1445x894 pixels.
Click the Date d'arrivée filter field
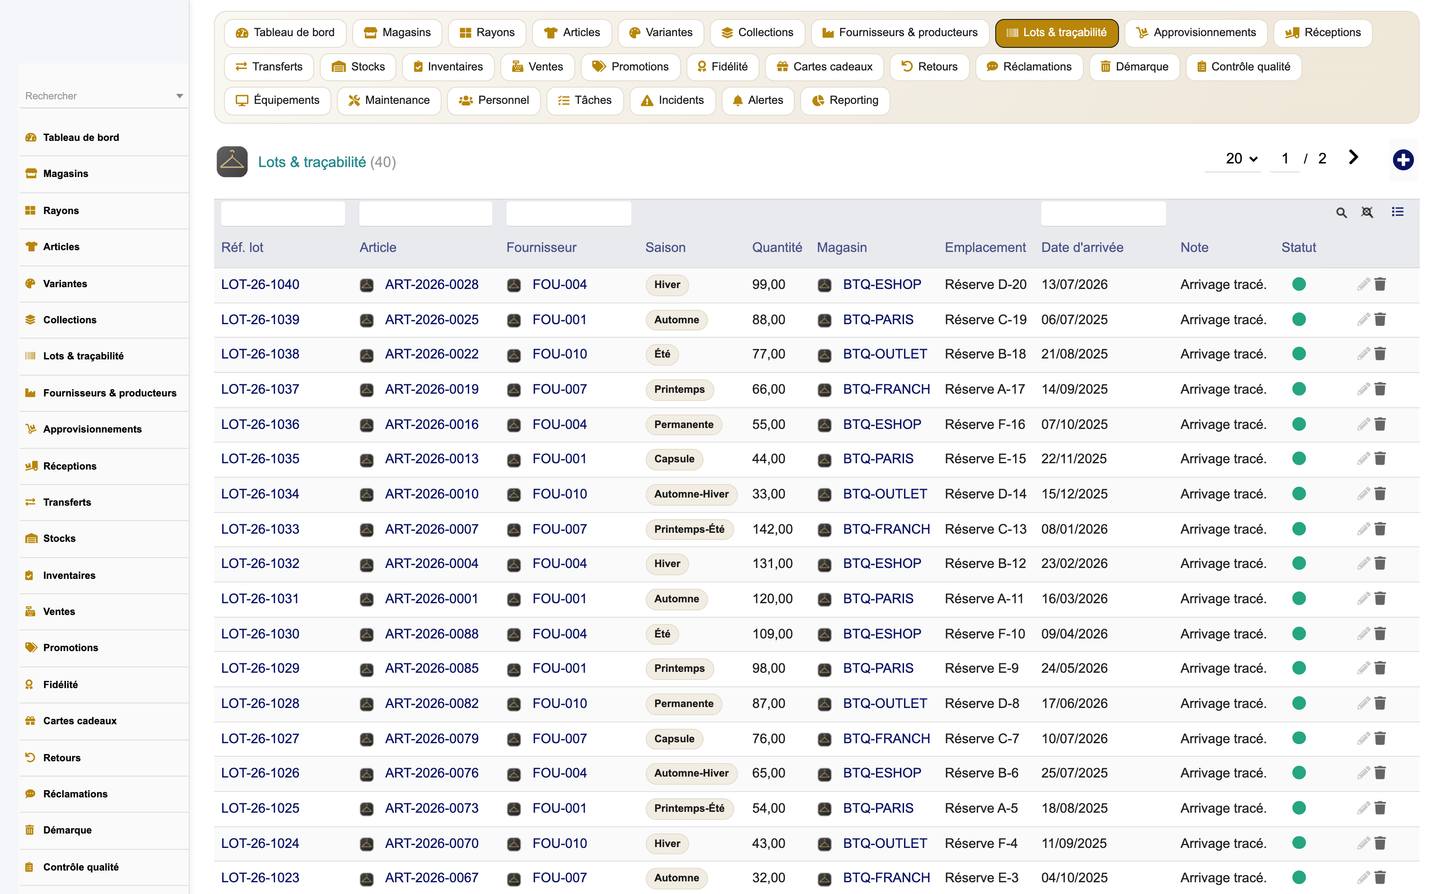1103,213
